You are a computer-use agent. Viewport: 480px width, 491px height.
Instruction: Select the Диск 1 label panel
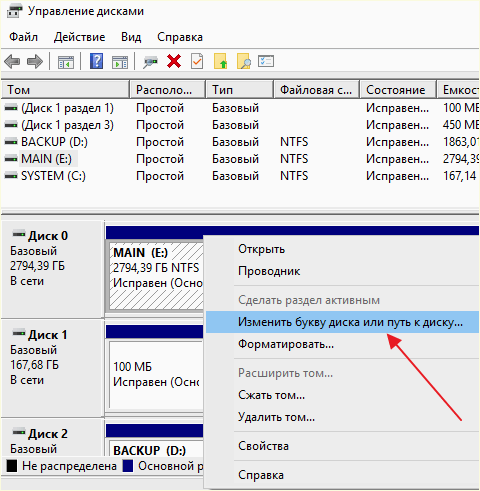pos(53,368)
